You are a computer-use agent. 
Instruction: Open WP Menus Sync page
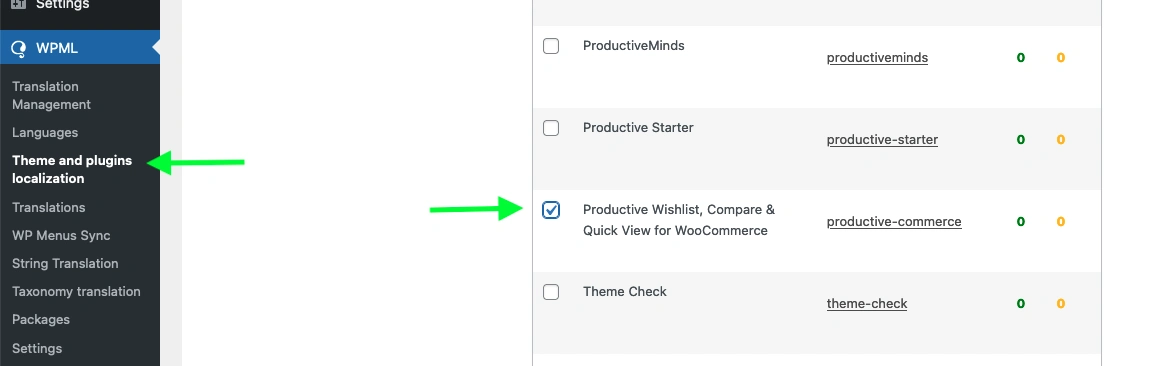click(x=61, y=236)
